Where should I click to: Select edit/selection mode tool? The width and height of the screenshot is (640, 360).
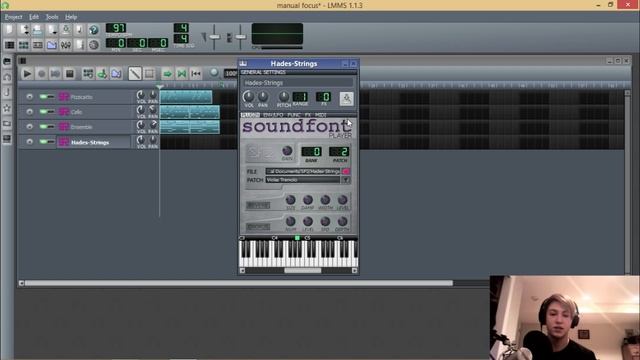tap(149, 73)
